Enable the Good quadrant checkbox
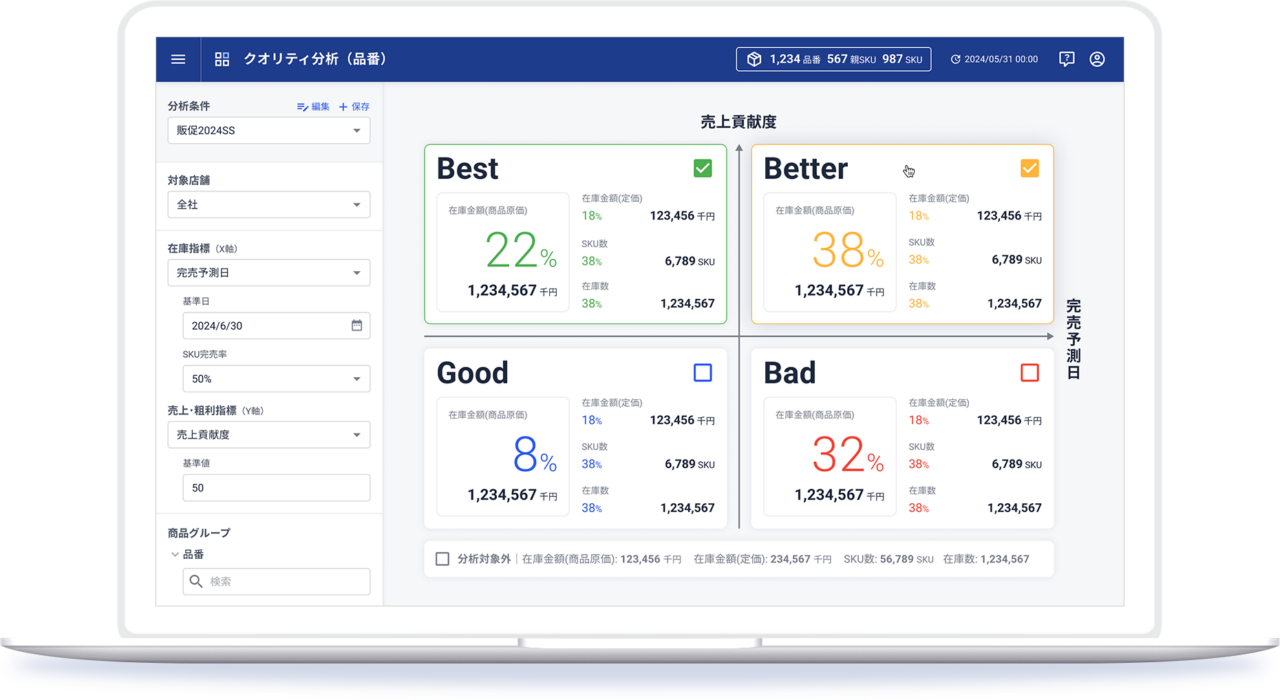The height and width of the screenshot is (700, 1280). (702, 372)
